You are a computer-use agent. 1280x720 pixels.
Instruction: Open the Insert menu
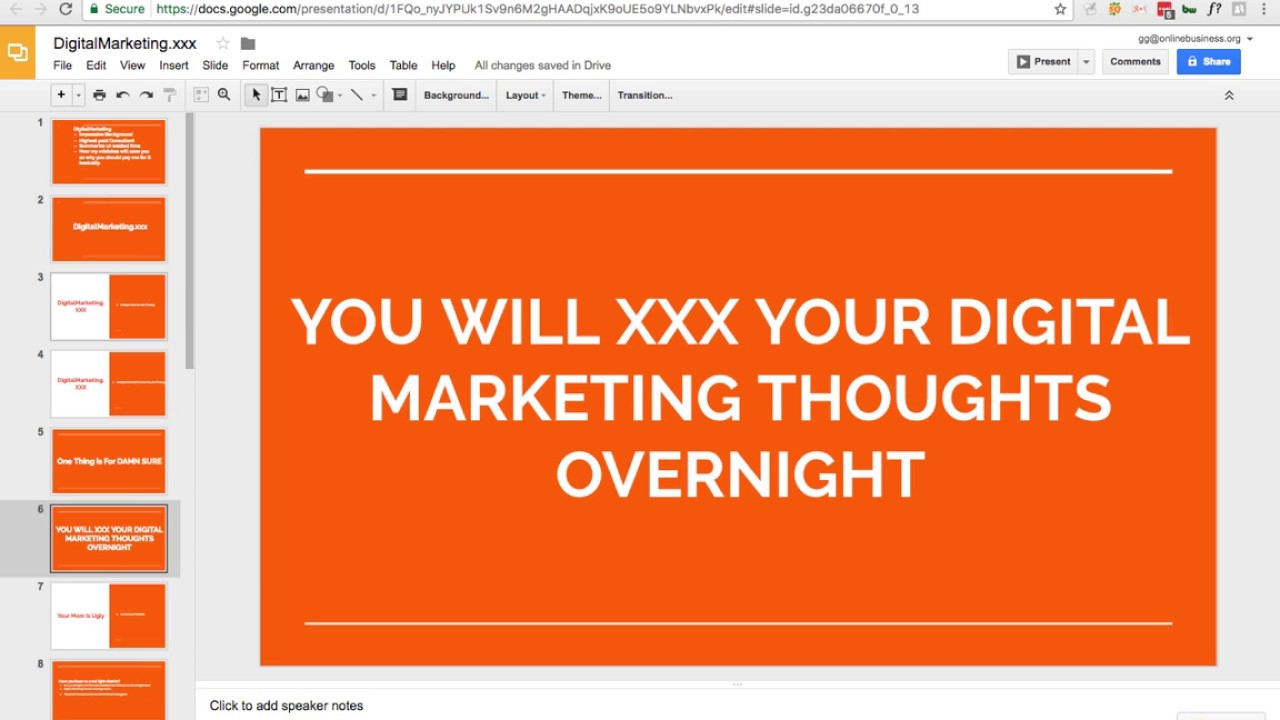pyautogui.click(x=174, y=65)
